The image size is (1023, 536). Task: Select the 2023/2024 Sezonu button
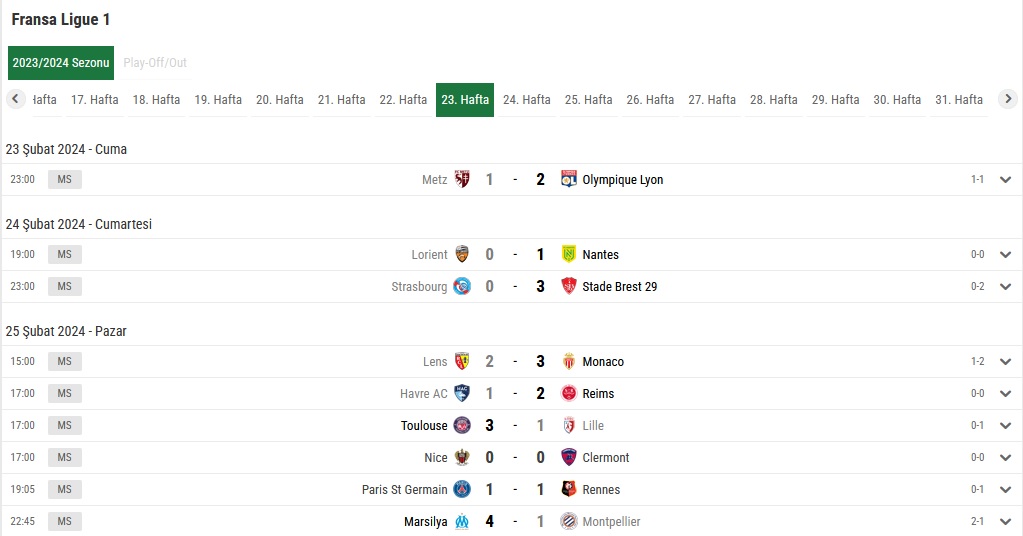pos(61,63)
